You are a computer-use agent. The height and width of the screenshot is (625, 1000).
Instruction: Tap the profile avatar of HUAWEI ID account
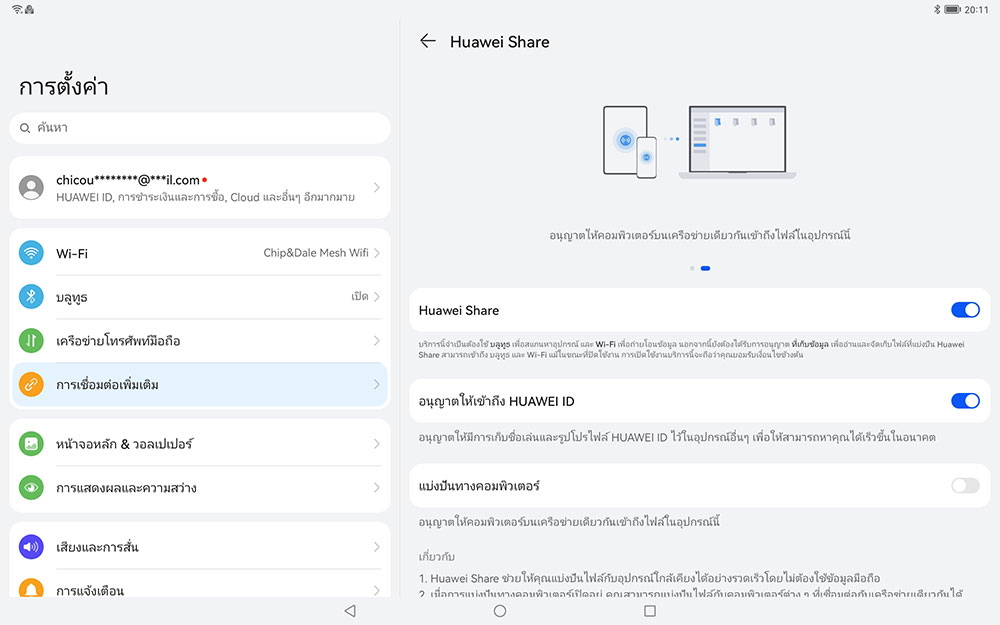(x=31, y=188)
